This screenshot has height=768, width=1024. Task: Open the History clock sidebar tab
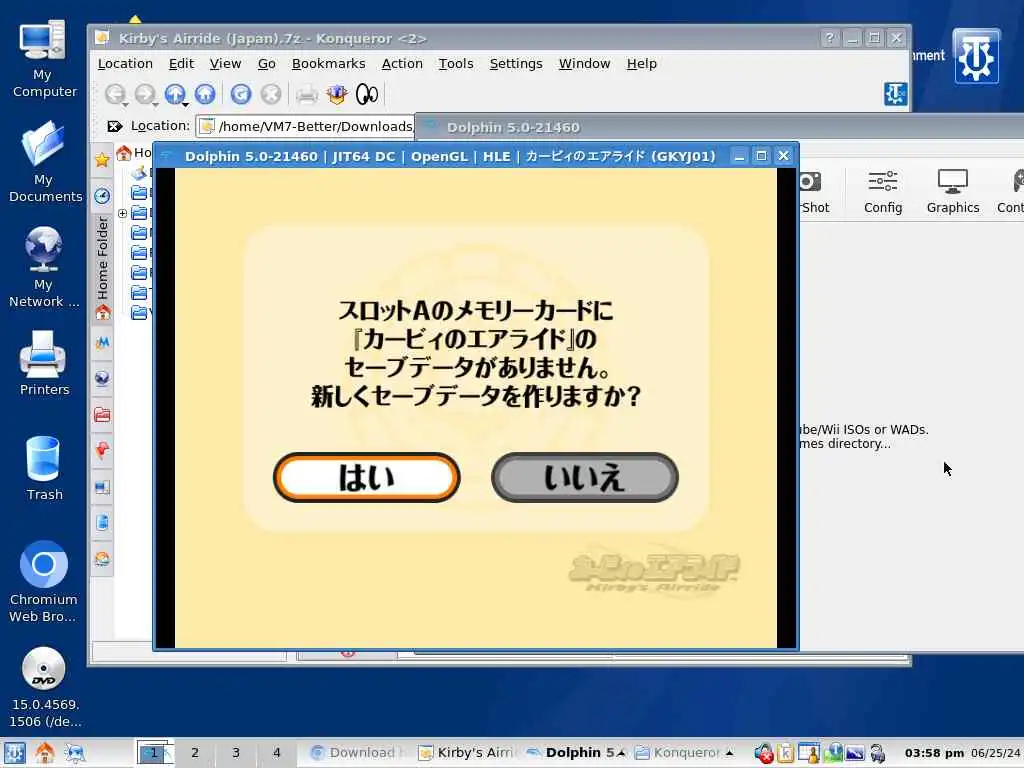[x=102, y=195]
